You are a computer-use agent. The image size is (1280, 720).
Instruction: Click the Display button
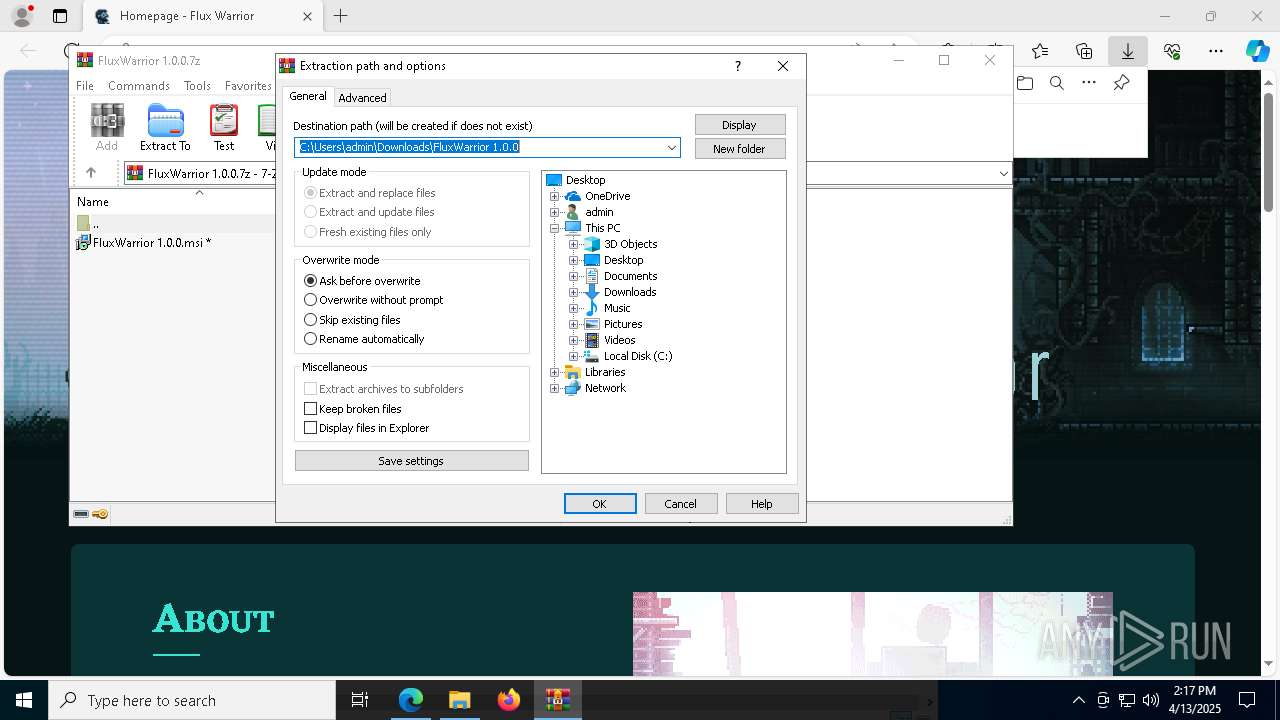(x=740, y=125)
